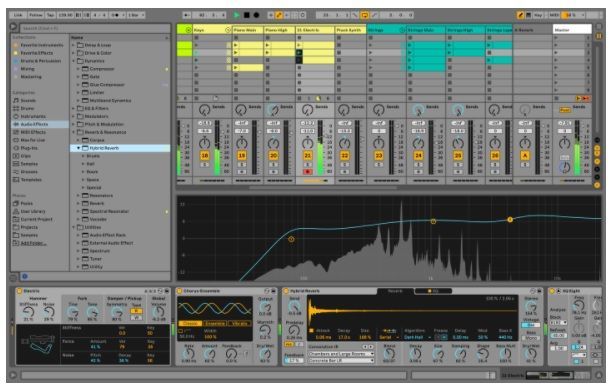
Task: Toggle the Chorus-Ensemble device on/off
Action: point(180,291)
